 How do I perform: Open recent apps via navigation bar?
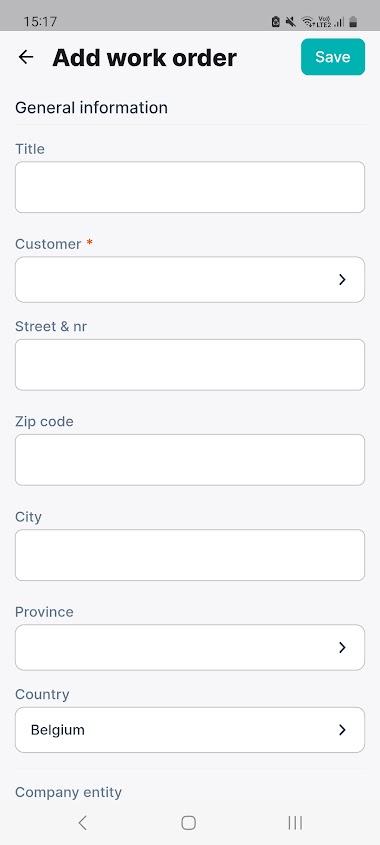click(x=295, y=822)
